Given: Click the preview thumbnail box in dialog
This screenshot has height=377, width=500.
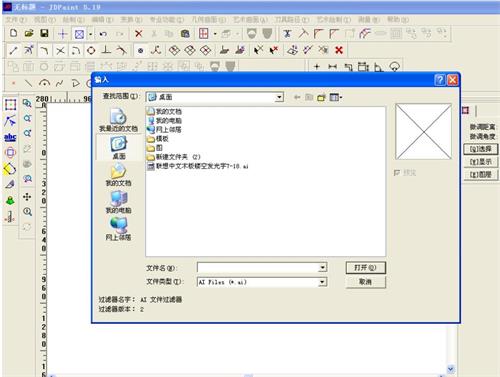Looking at the screenshot, I should [x=423, y=132].
